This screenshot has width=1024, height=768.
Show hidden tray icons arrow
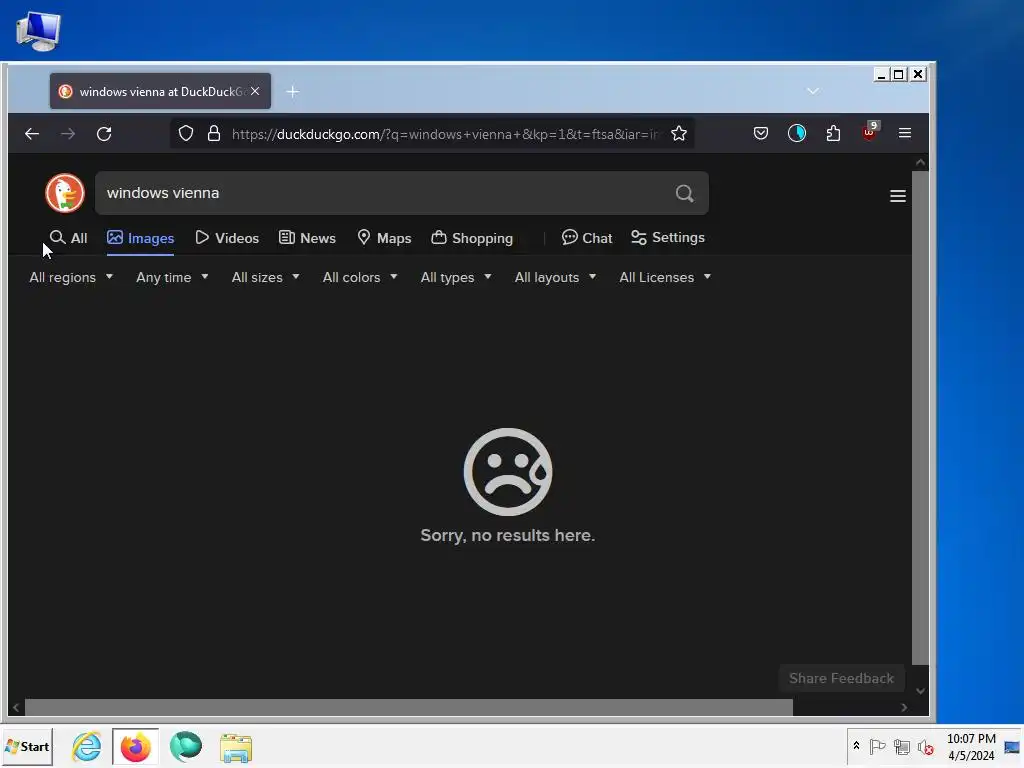[x=856, y=746]
